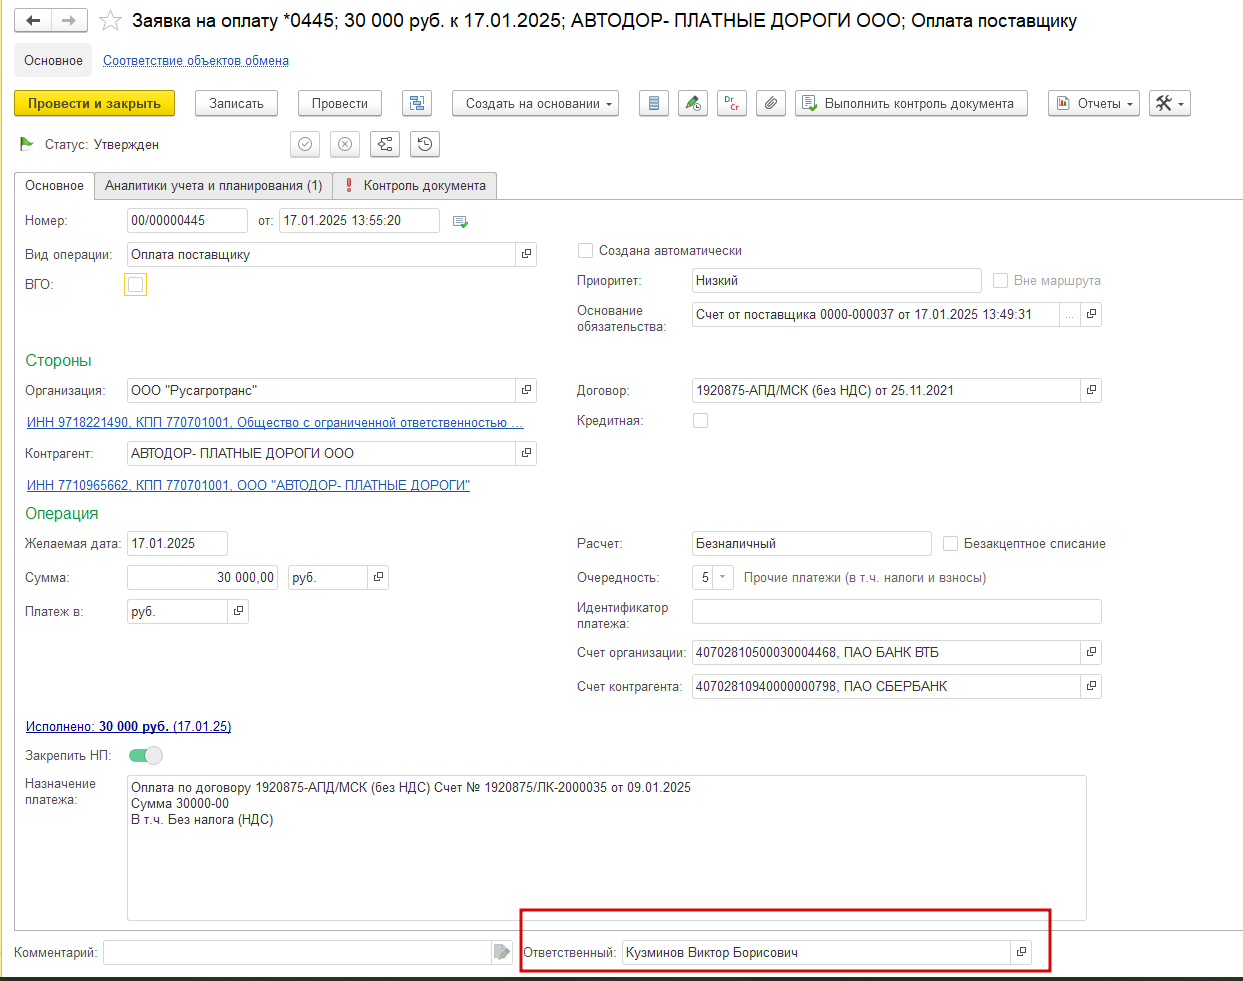
Task: Click Выполнить контроль документа button
Action: tap(911, 103)
